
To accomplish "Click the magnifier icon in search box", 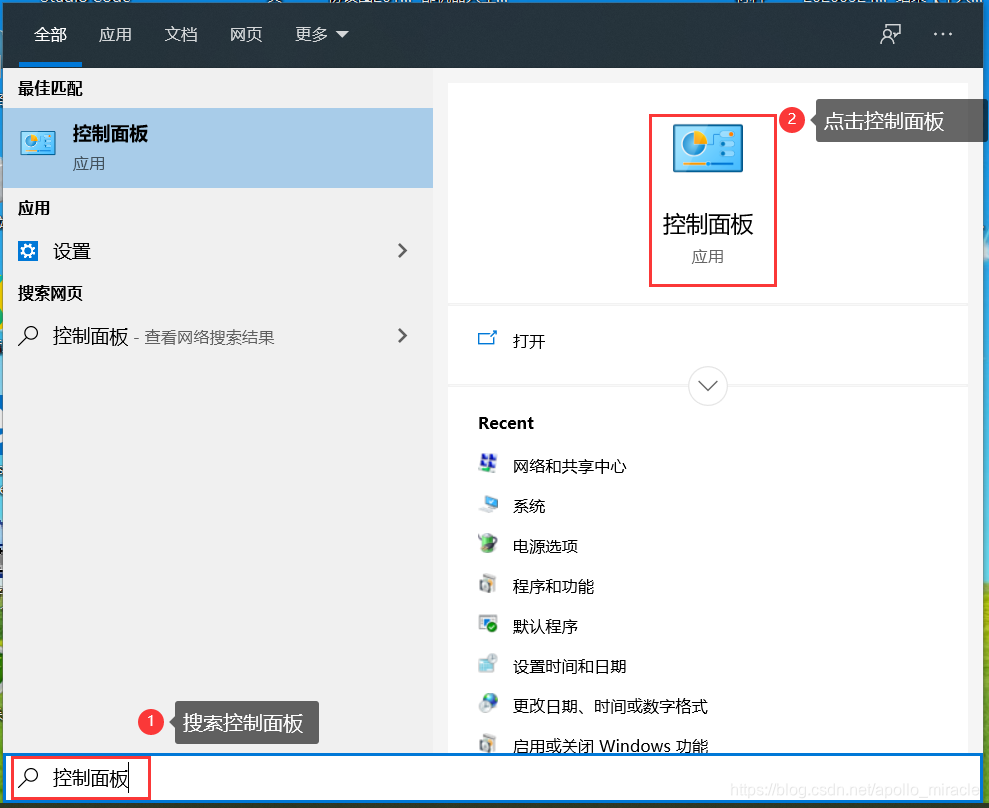I will 28,778.
